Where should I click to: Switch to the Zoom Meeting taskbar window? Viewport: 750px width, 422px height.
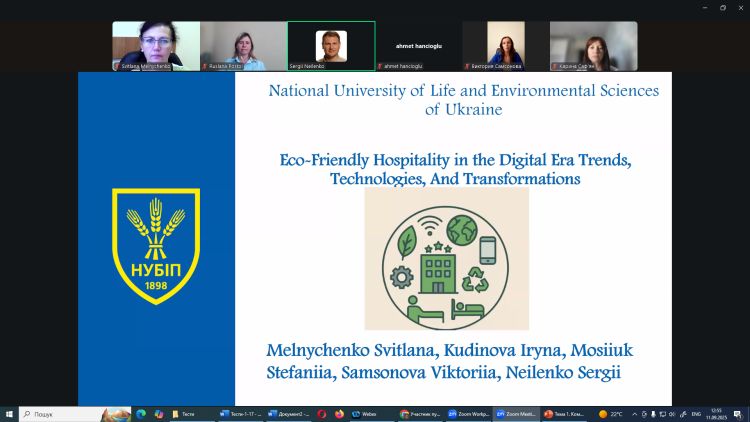(514, 414)
